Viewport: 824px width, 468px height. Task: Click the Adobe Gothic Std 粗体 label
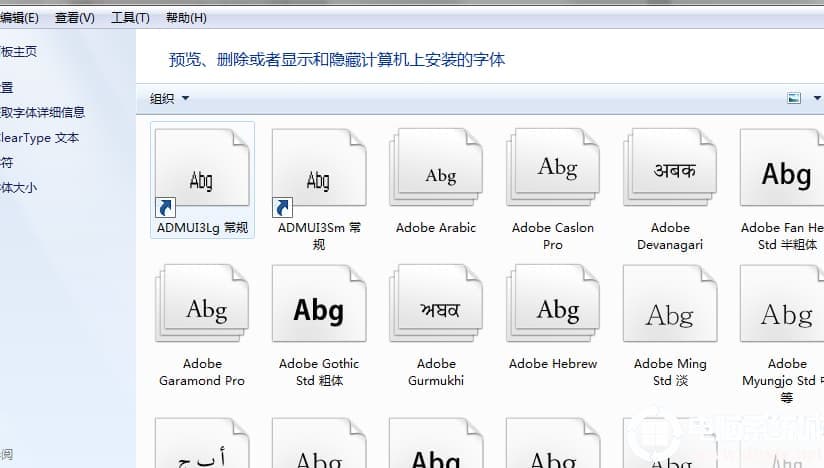319,372
